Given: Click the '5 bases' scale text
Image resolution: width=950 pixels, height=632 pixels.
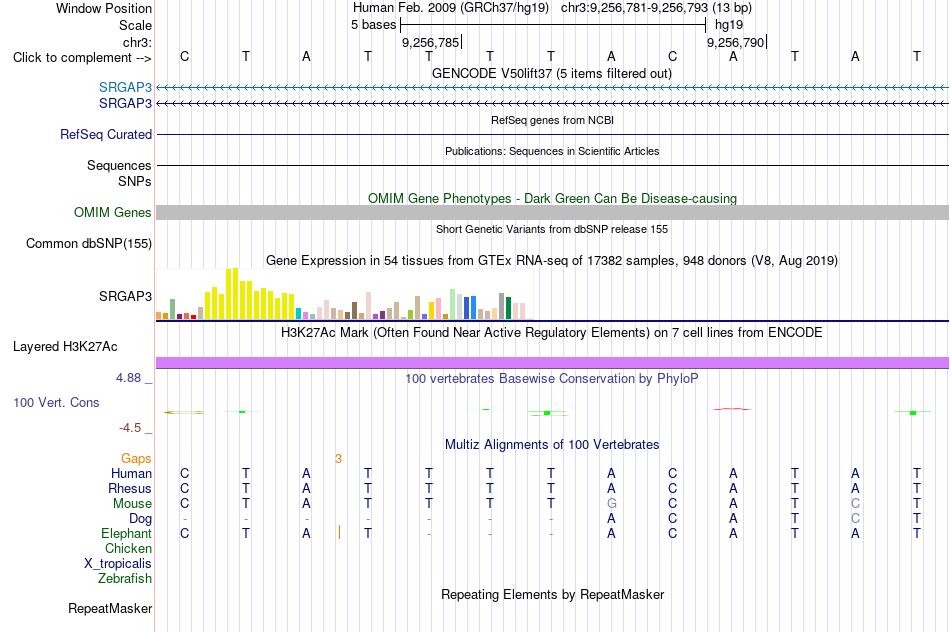Looking at the screenshot, I should coord(374,25).
